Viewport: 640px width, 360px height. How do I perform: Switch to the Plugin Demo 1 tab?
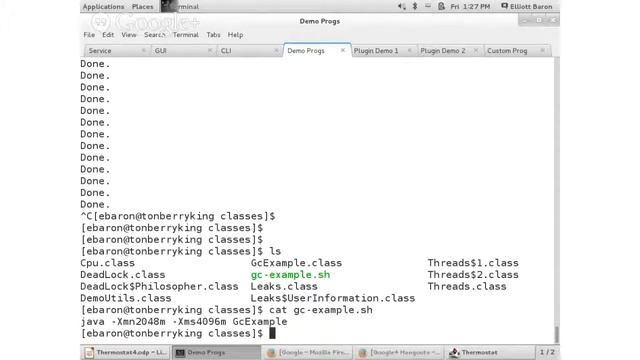(x=383, y=51)
